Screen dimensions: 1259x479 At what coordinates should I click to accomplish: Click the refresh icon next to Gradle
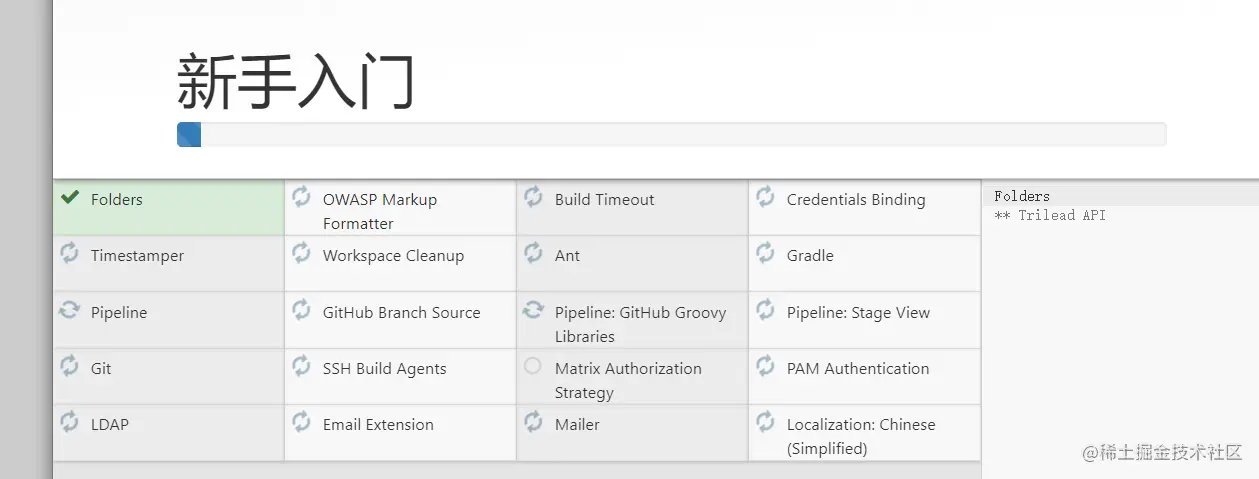tap(765, 253)
